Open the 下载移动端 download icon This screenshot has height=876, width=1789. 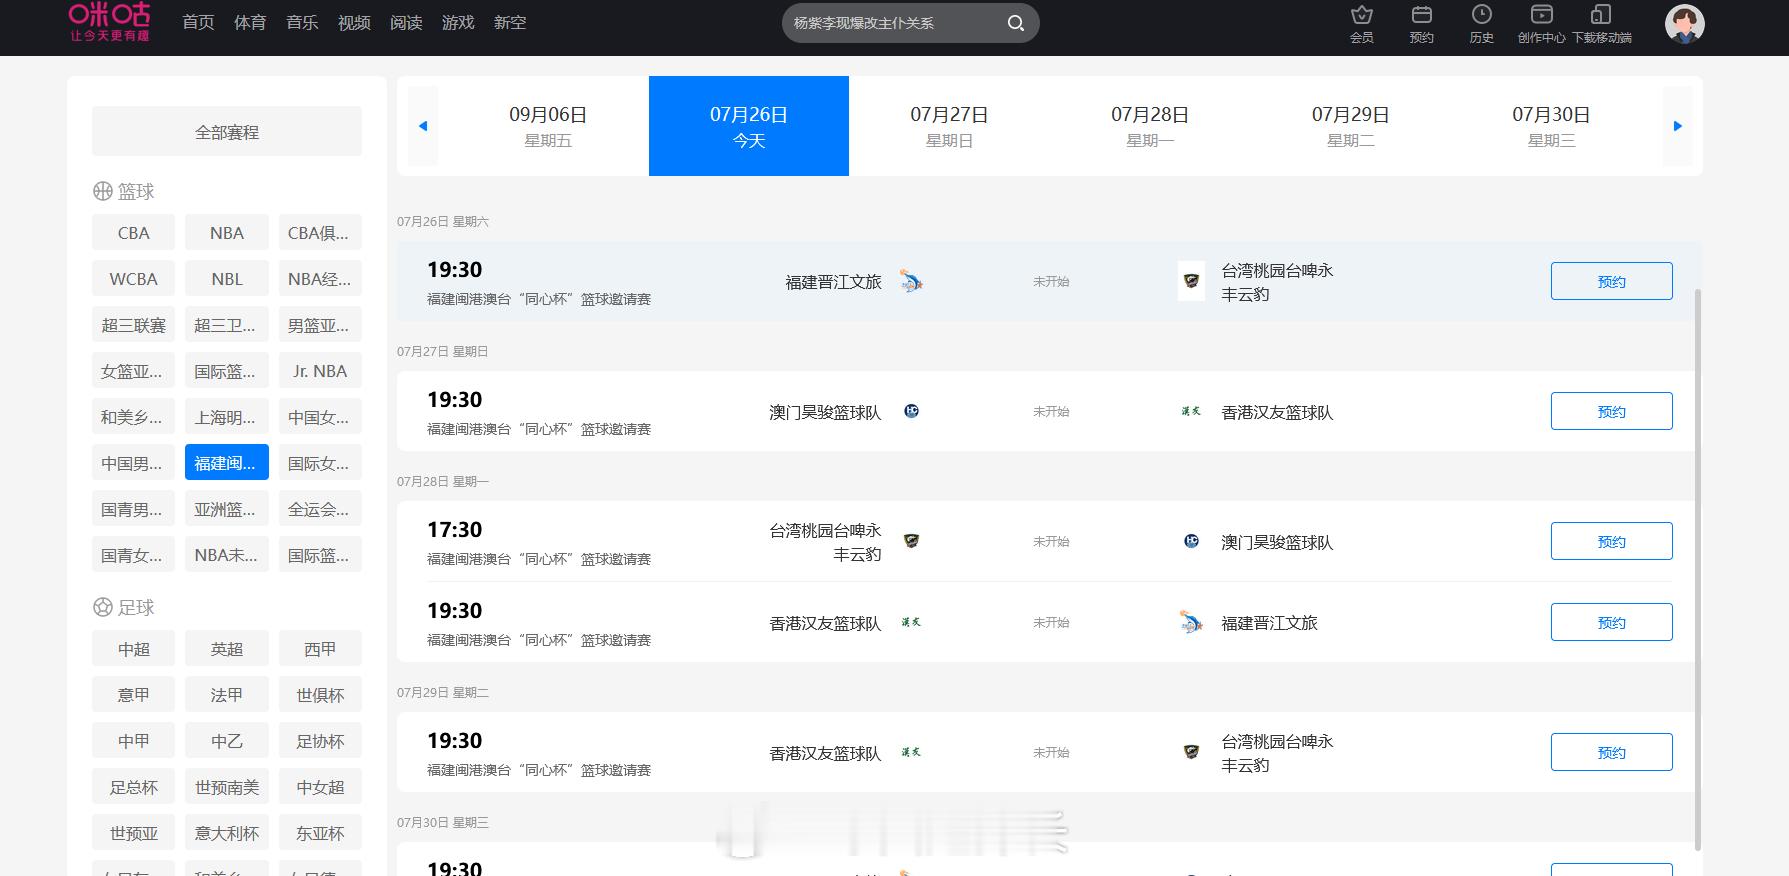(x=1601, y=23)
